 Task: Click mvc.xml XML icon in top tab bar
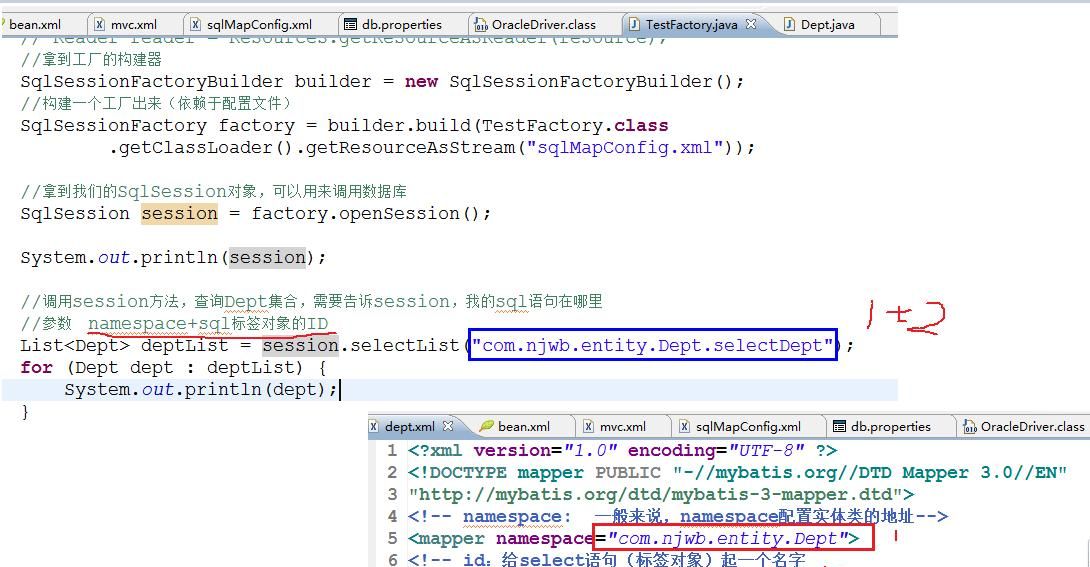point(100,24)
